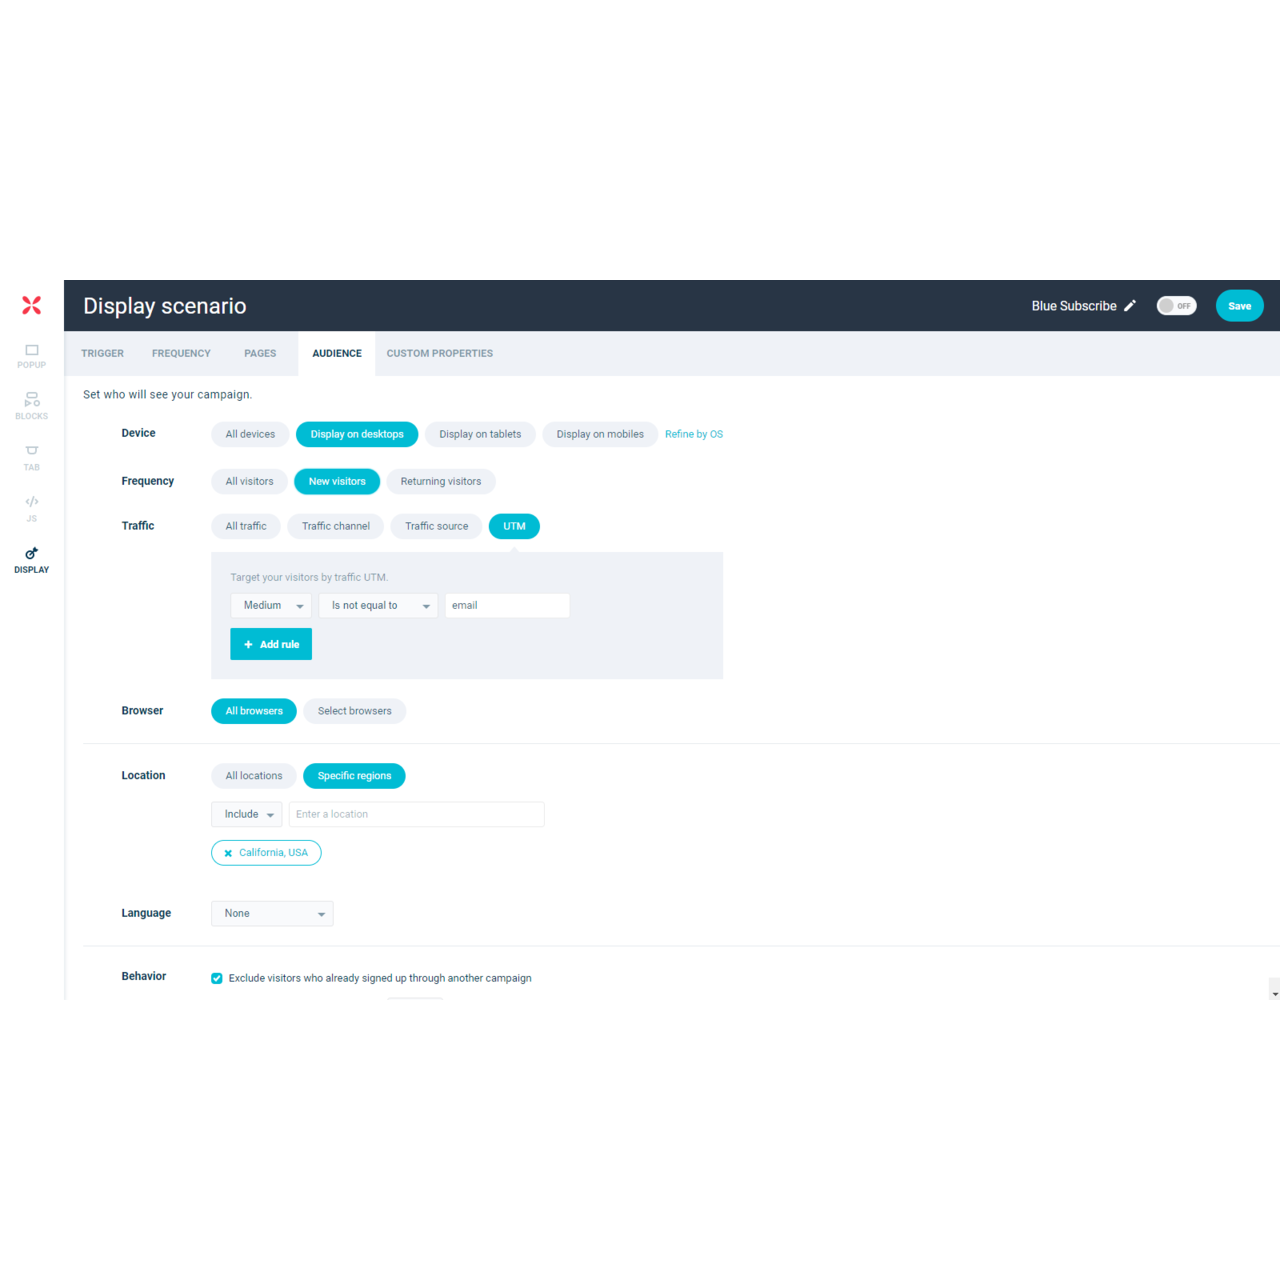The image size is (1280, 1280).
Task: Click the Display sidebar icon
Action: pyautogui.click(x=31, y=560)
